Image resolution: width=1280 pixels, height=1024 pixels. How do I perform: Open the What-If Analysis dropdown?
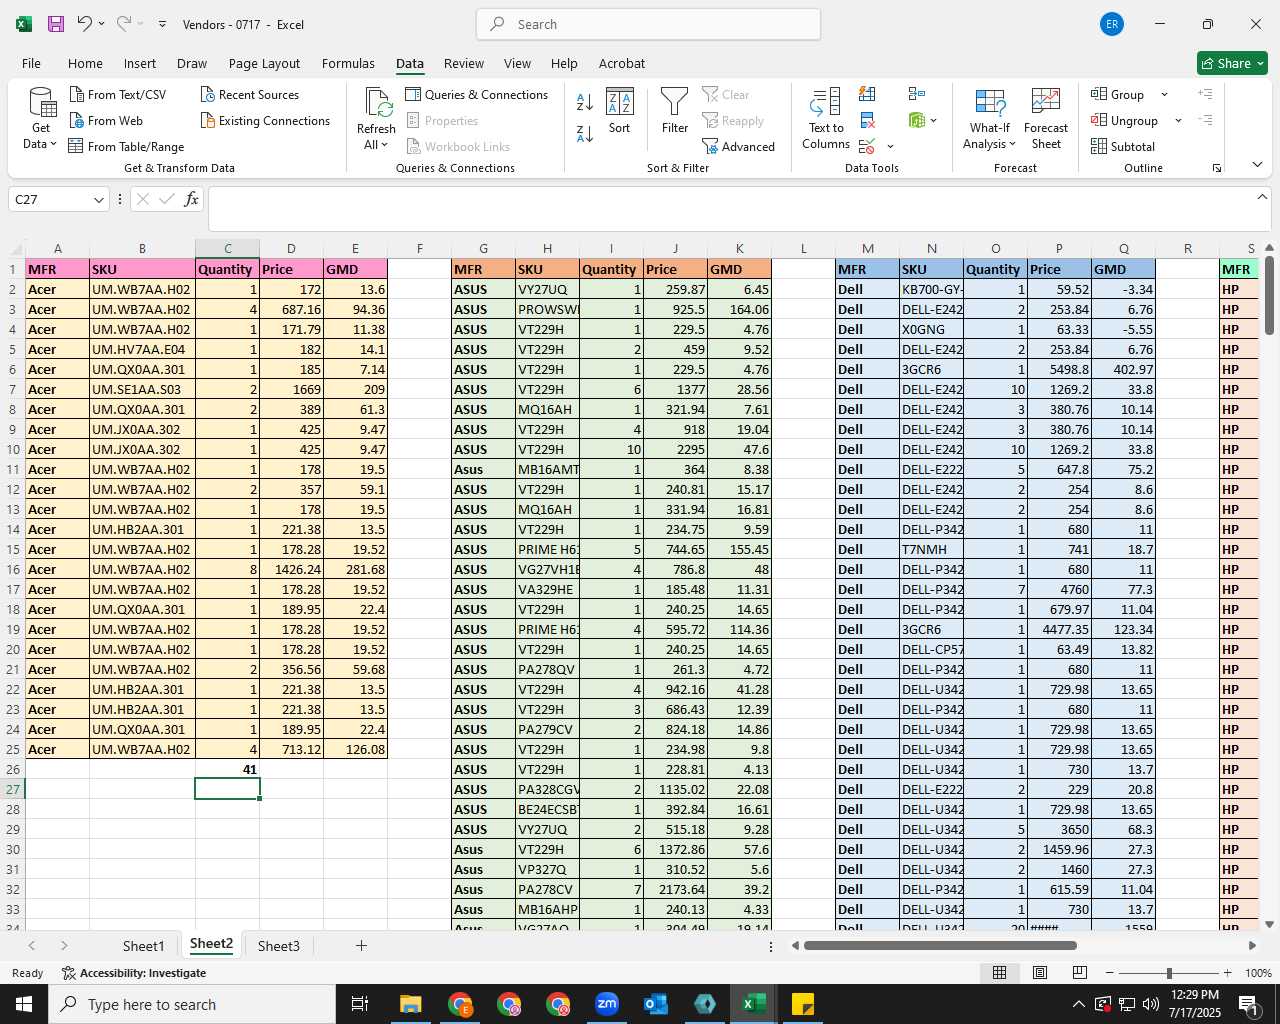pos(990,118)
